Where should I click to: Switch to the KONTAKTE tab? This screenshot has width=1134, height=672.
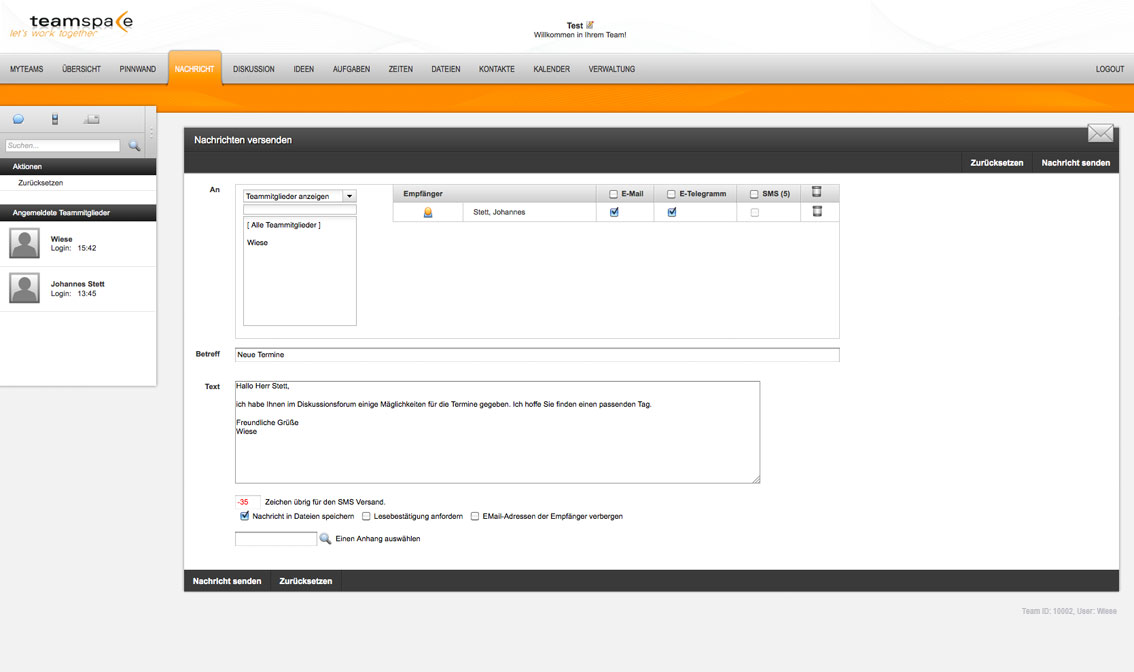(x=497, y=69)
